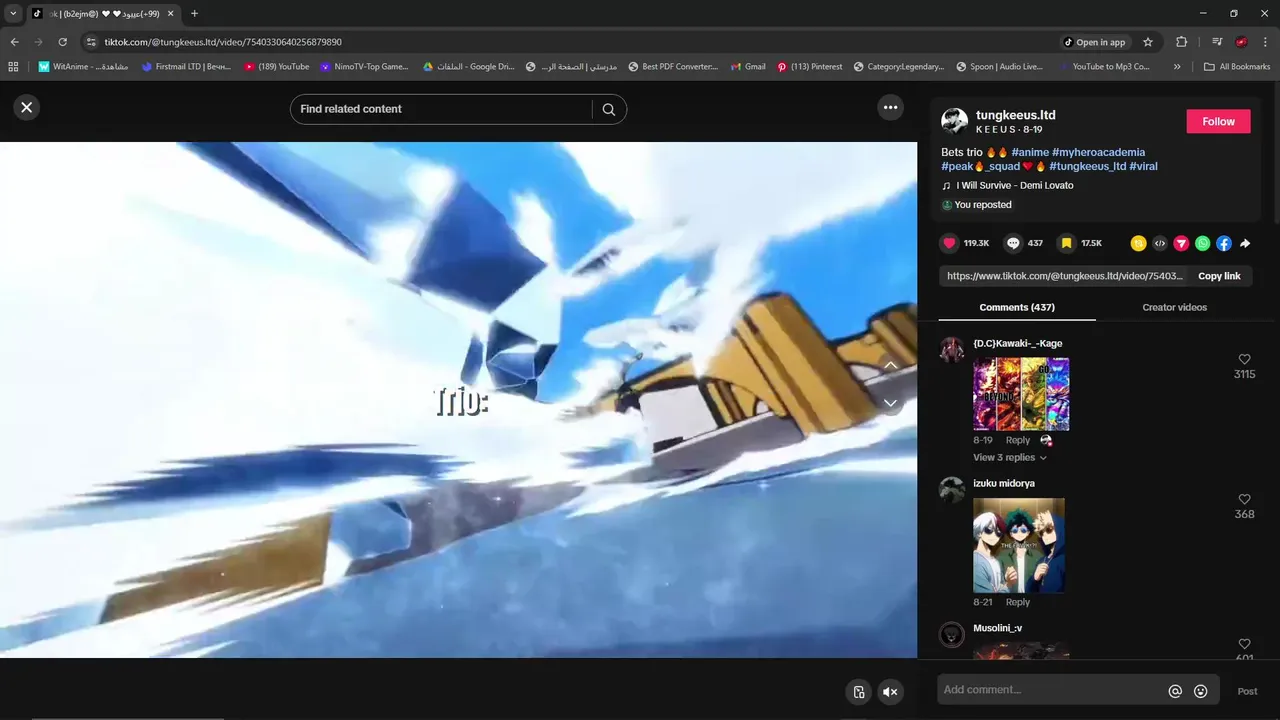Click the Copy link button
The height and width of the screenshot is (720, 1280).
(x=1219, y=276)
